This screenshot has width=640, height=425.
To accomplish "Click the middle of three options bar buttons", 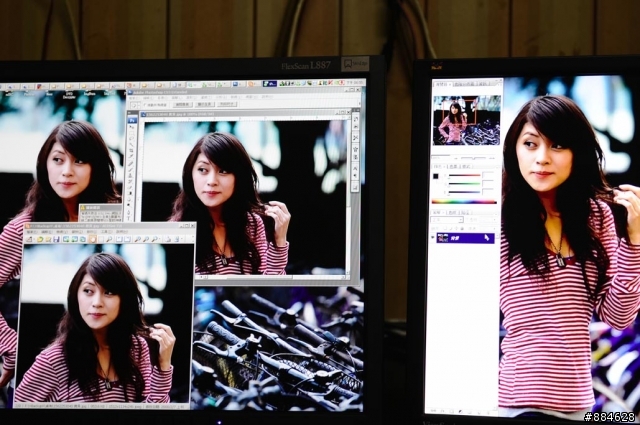I will [x=205, y=105].
